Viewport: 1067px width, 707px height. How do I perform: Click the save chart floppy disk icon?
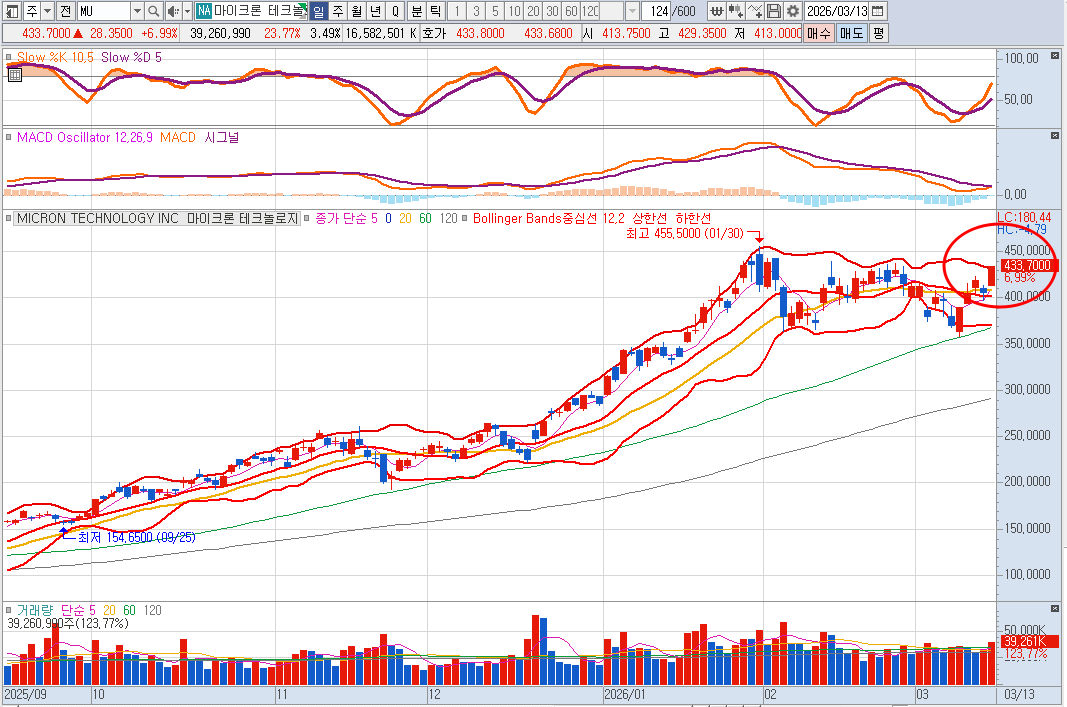pyautogui.click(x=774, y=11)
